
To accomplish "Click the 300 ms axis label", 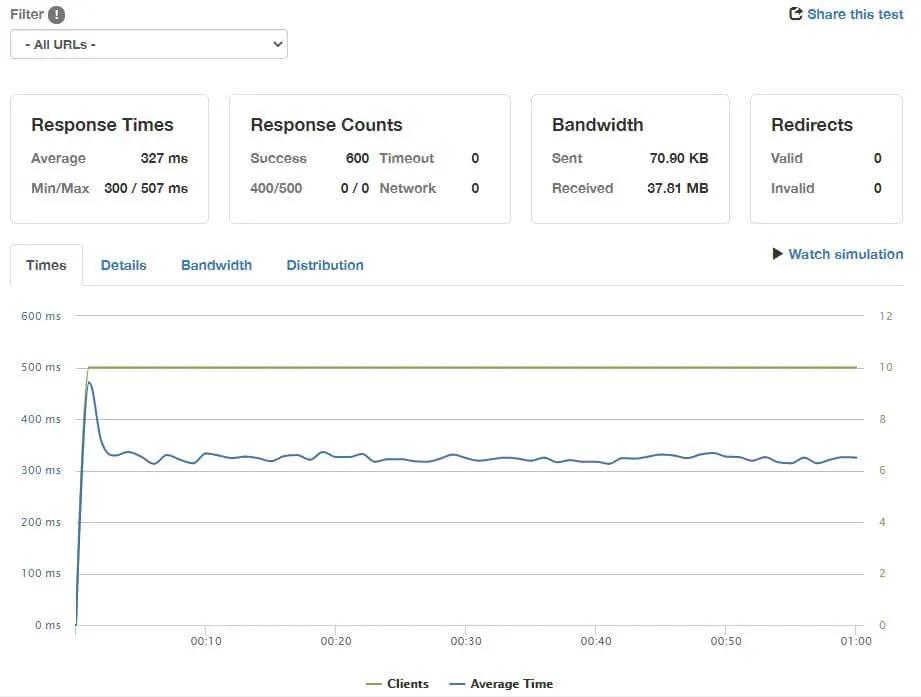I will tap(41, 470).
